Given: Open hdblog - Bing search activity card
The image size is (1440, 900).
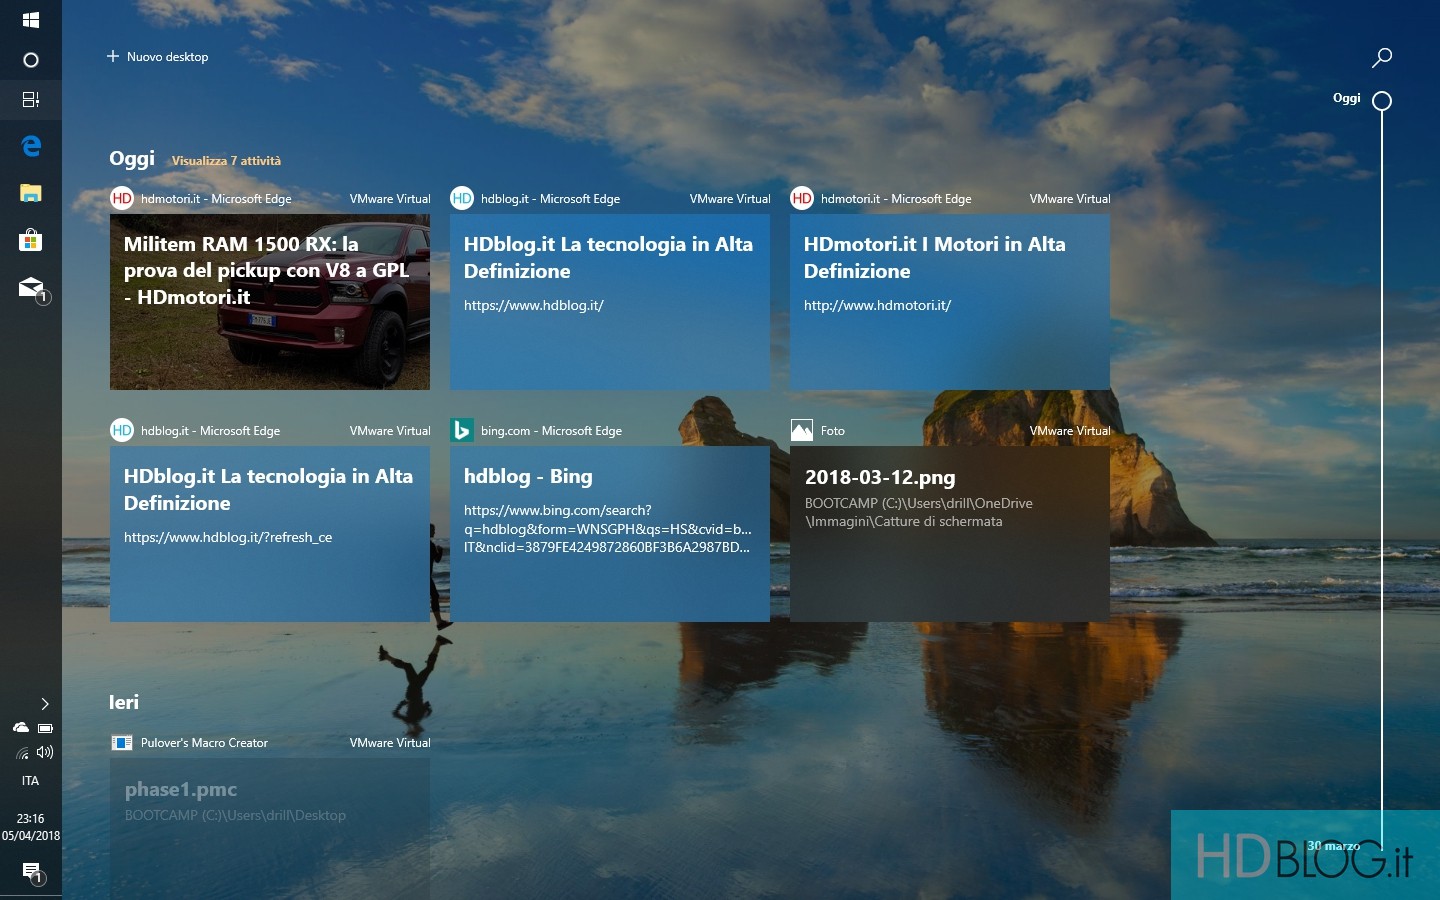Looking at the screenshot, I should [610, 534].
